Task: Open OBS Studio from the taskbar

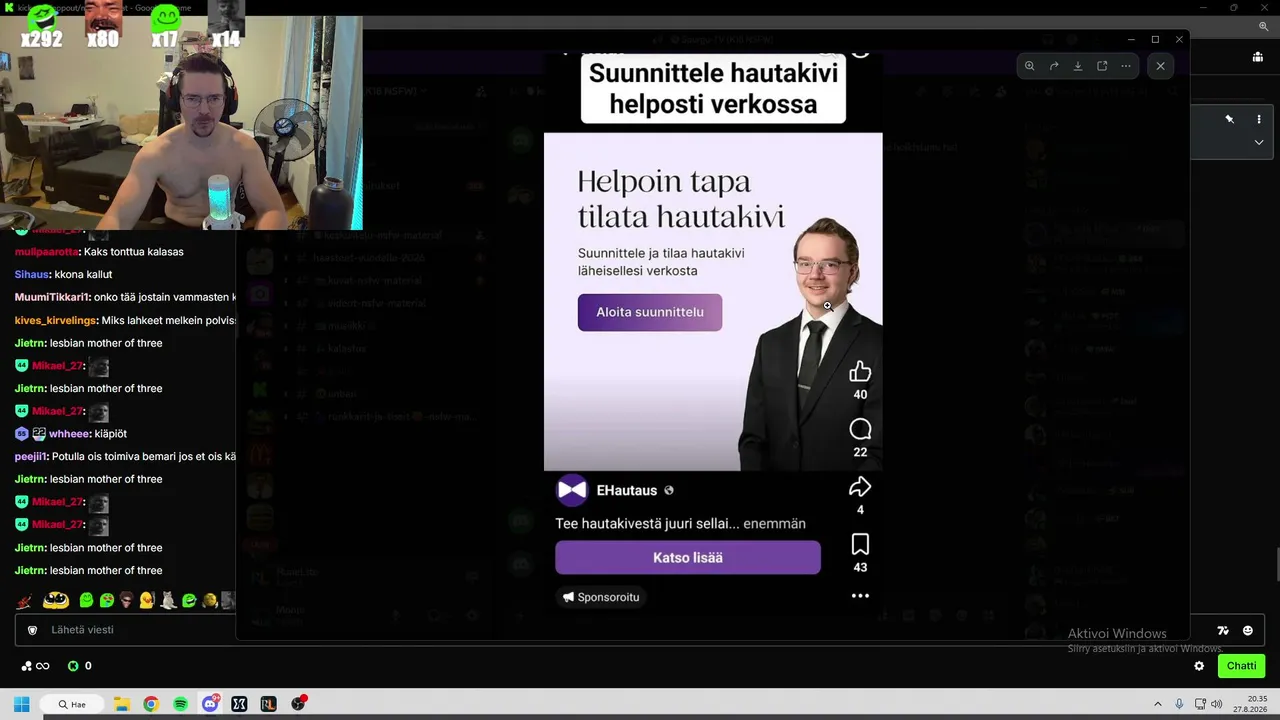Action: 298,704
